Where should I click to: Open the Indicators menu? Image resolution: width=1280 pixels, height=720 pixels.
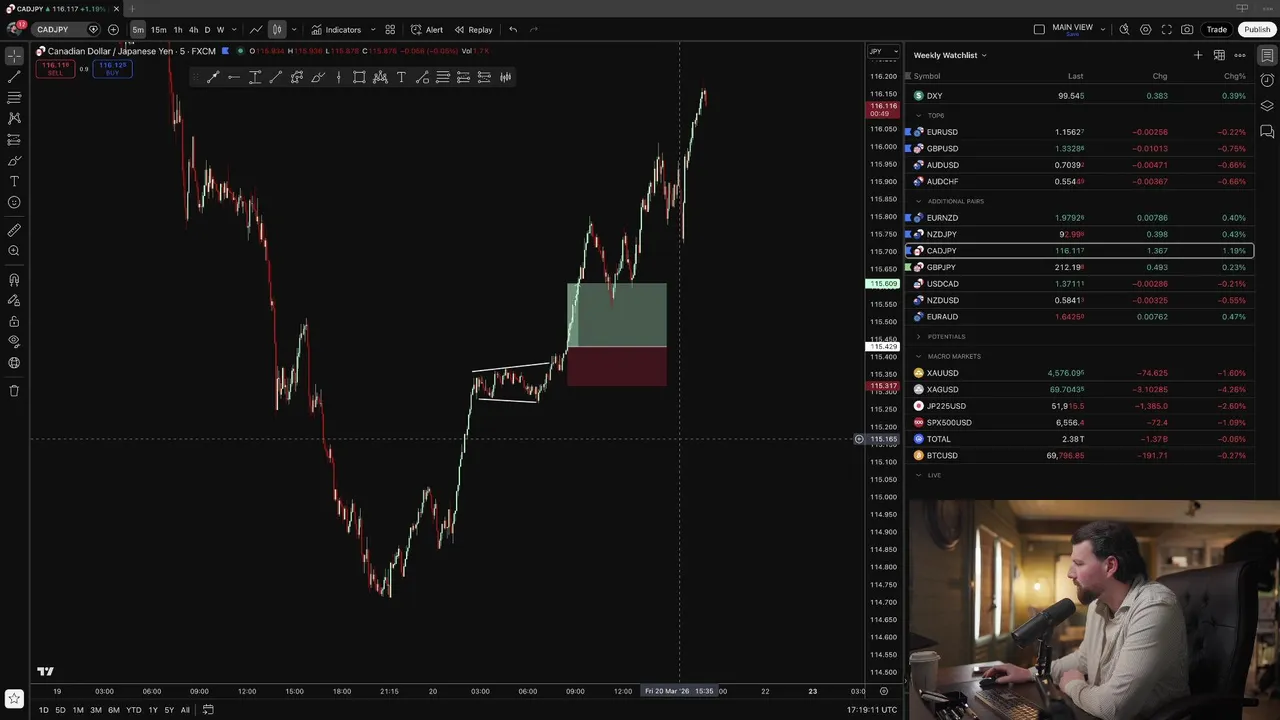coord(337,30)
